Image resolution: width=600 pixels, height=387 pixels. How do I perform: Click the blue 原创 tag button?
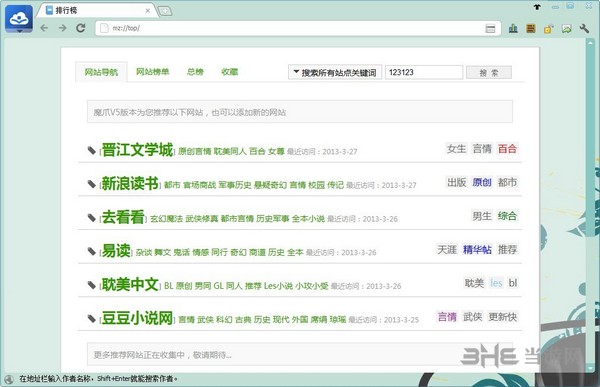click(482, 182)
